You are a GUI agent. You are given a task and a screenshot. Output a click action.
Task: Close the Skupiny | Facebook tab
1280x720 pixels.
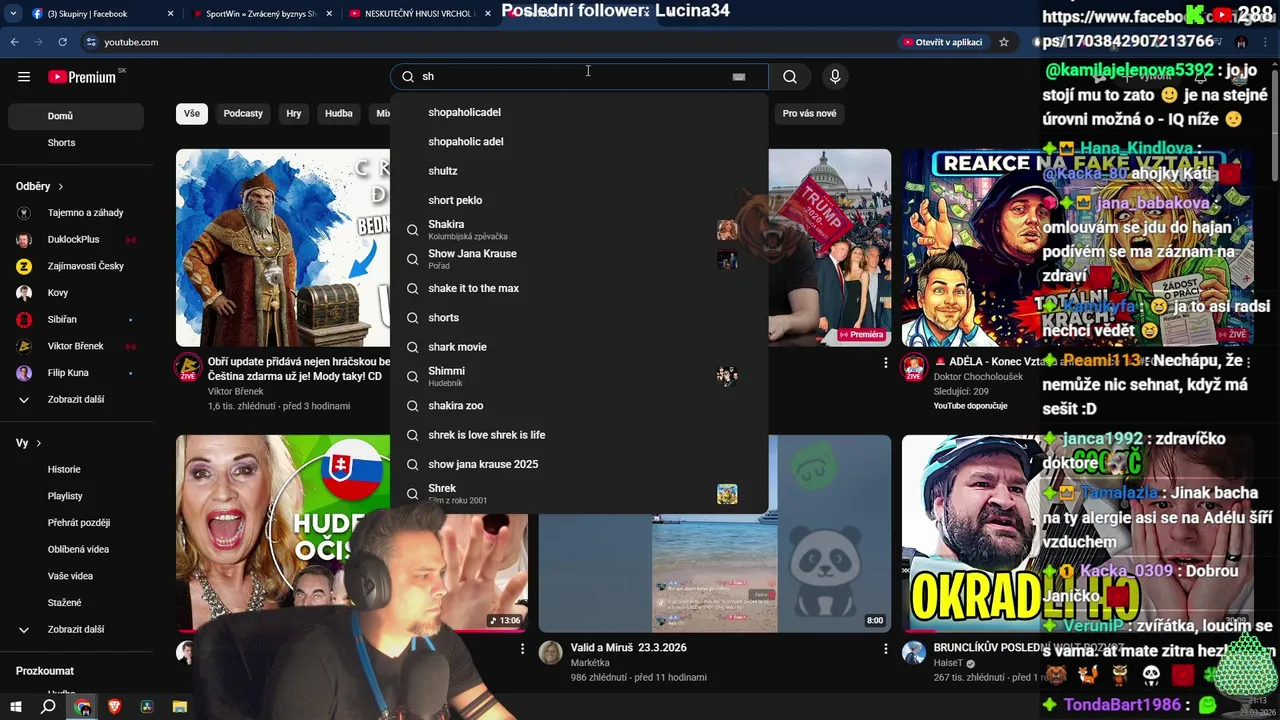tap(170, 14)
